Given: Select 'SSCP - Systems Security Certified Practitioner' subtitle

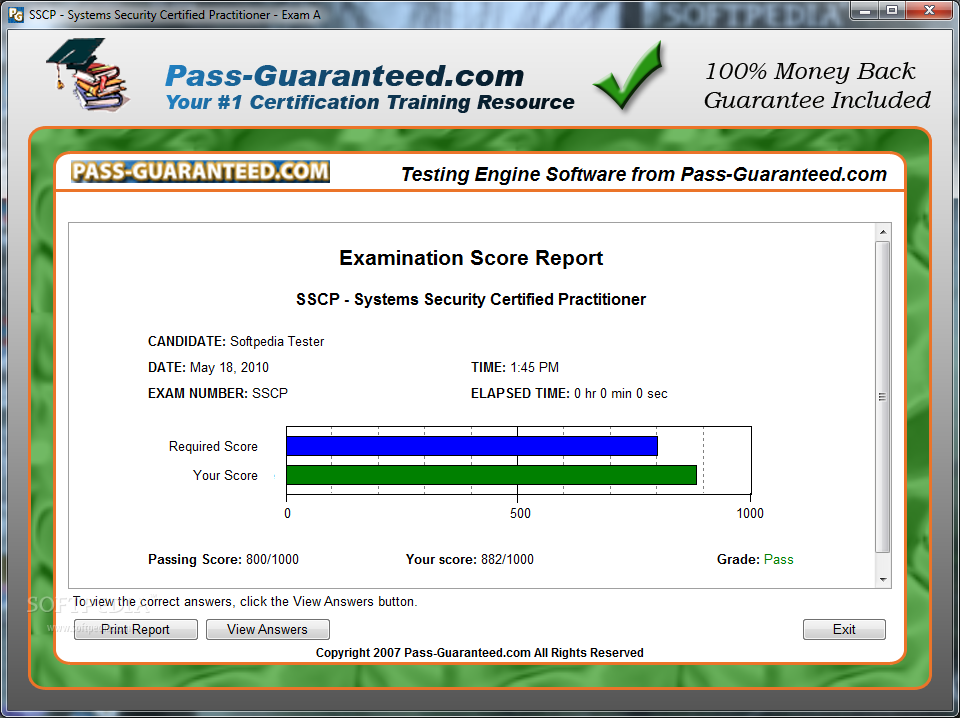Looking at the screenshot, I should (x=471, y=299).
